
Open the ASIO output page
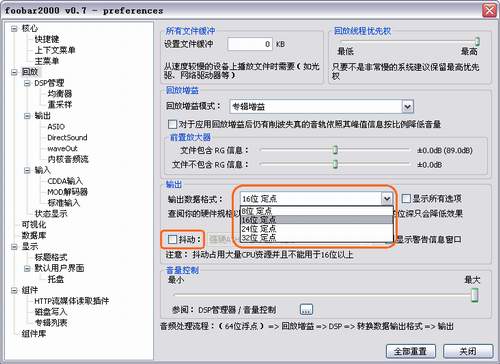pyautogui.click(x=56, y=127)
